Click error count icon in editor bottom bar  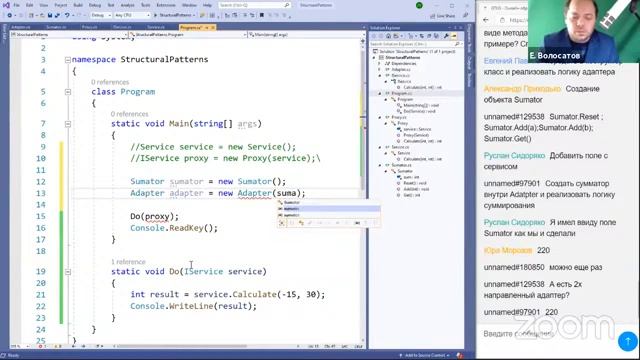pyautogui.click(x=40, y=347)
